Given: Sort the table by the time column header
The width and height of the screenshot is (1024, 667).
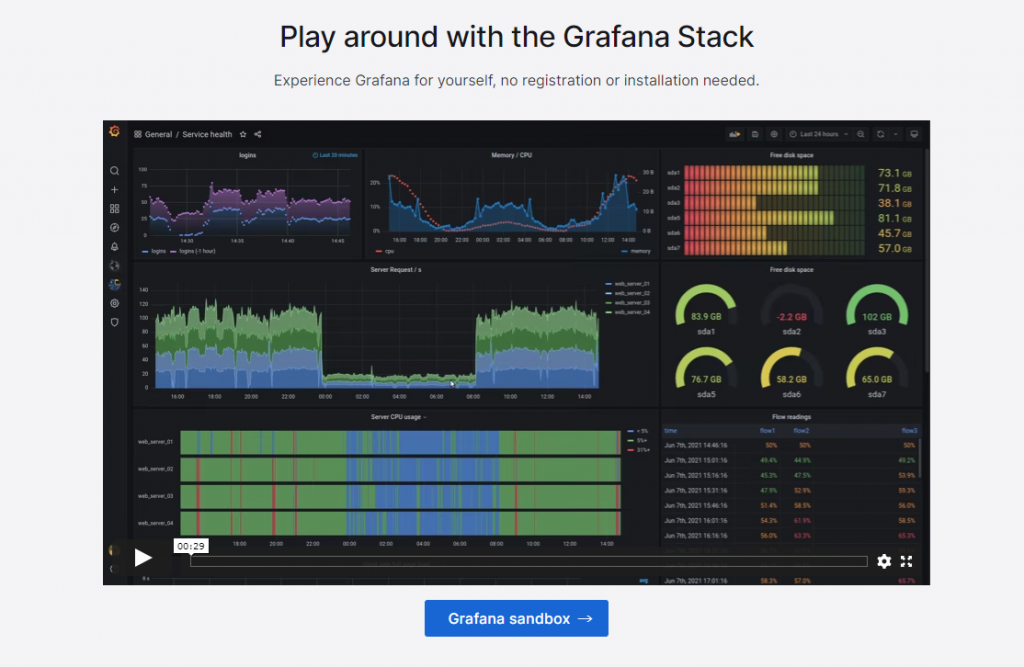Looking at the screenshot, I should coord(671,431).
